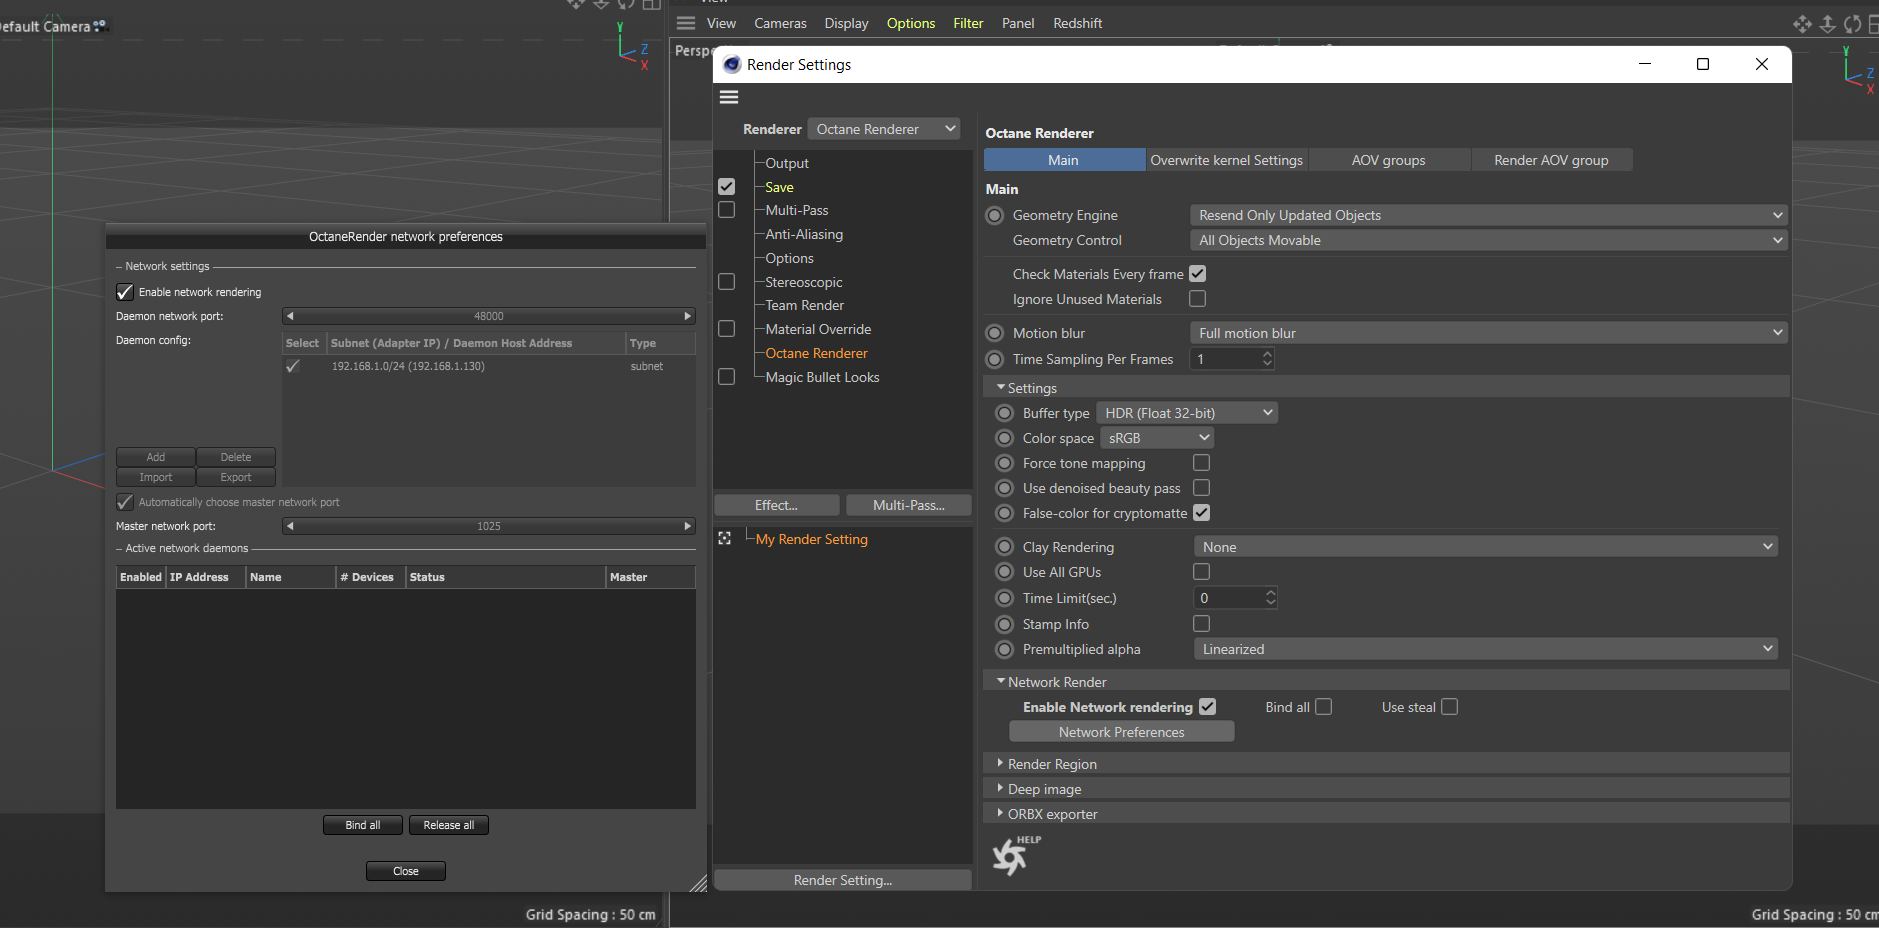
Task: Open the Color space sRGB dropdown
Action: (1157, 438)
